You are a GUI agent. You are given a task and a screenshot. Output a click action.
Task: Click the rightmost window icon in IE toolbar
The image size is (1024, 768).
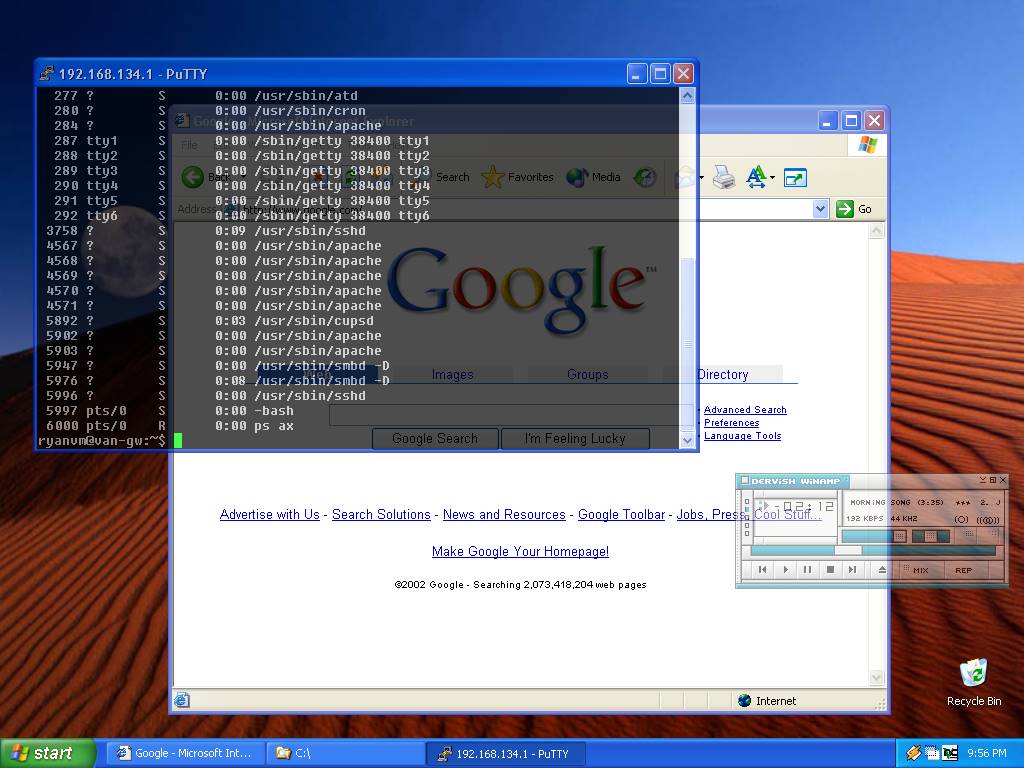(x=795, y=178)
